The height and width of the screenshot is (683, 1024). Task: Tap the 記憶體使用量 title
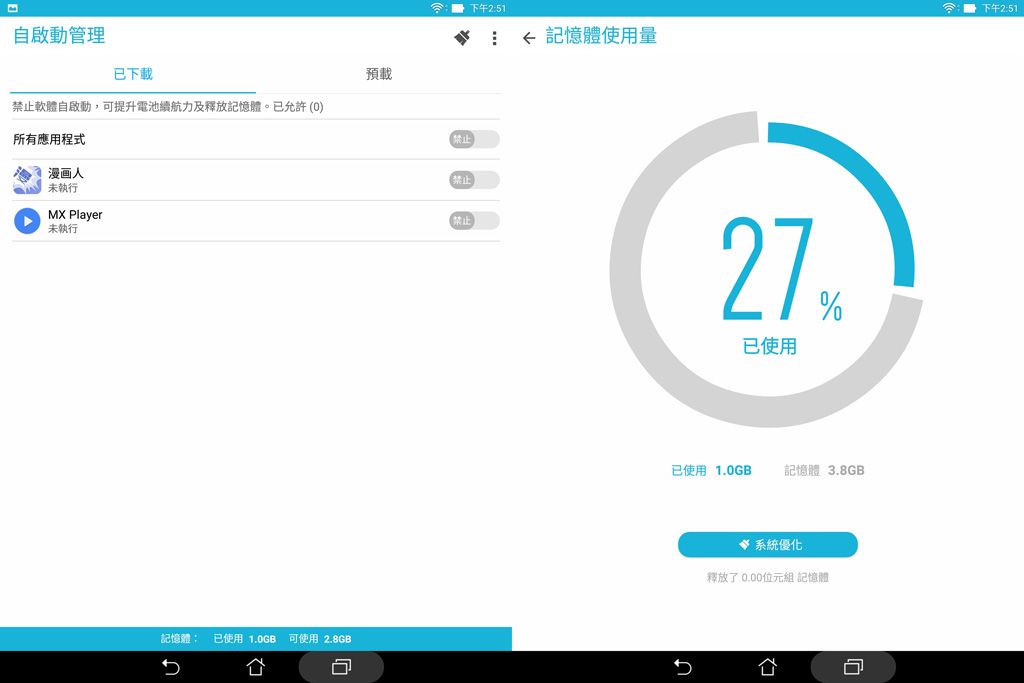[x=601, y=36]
